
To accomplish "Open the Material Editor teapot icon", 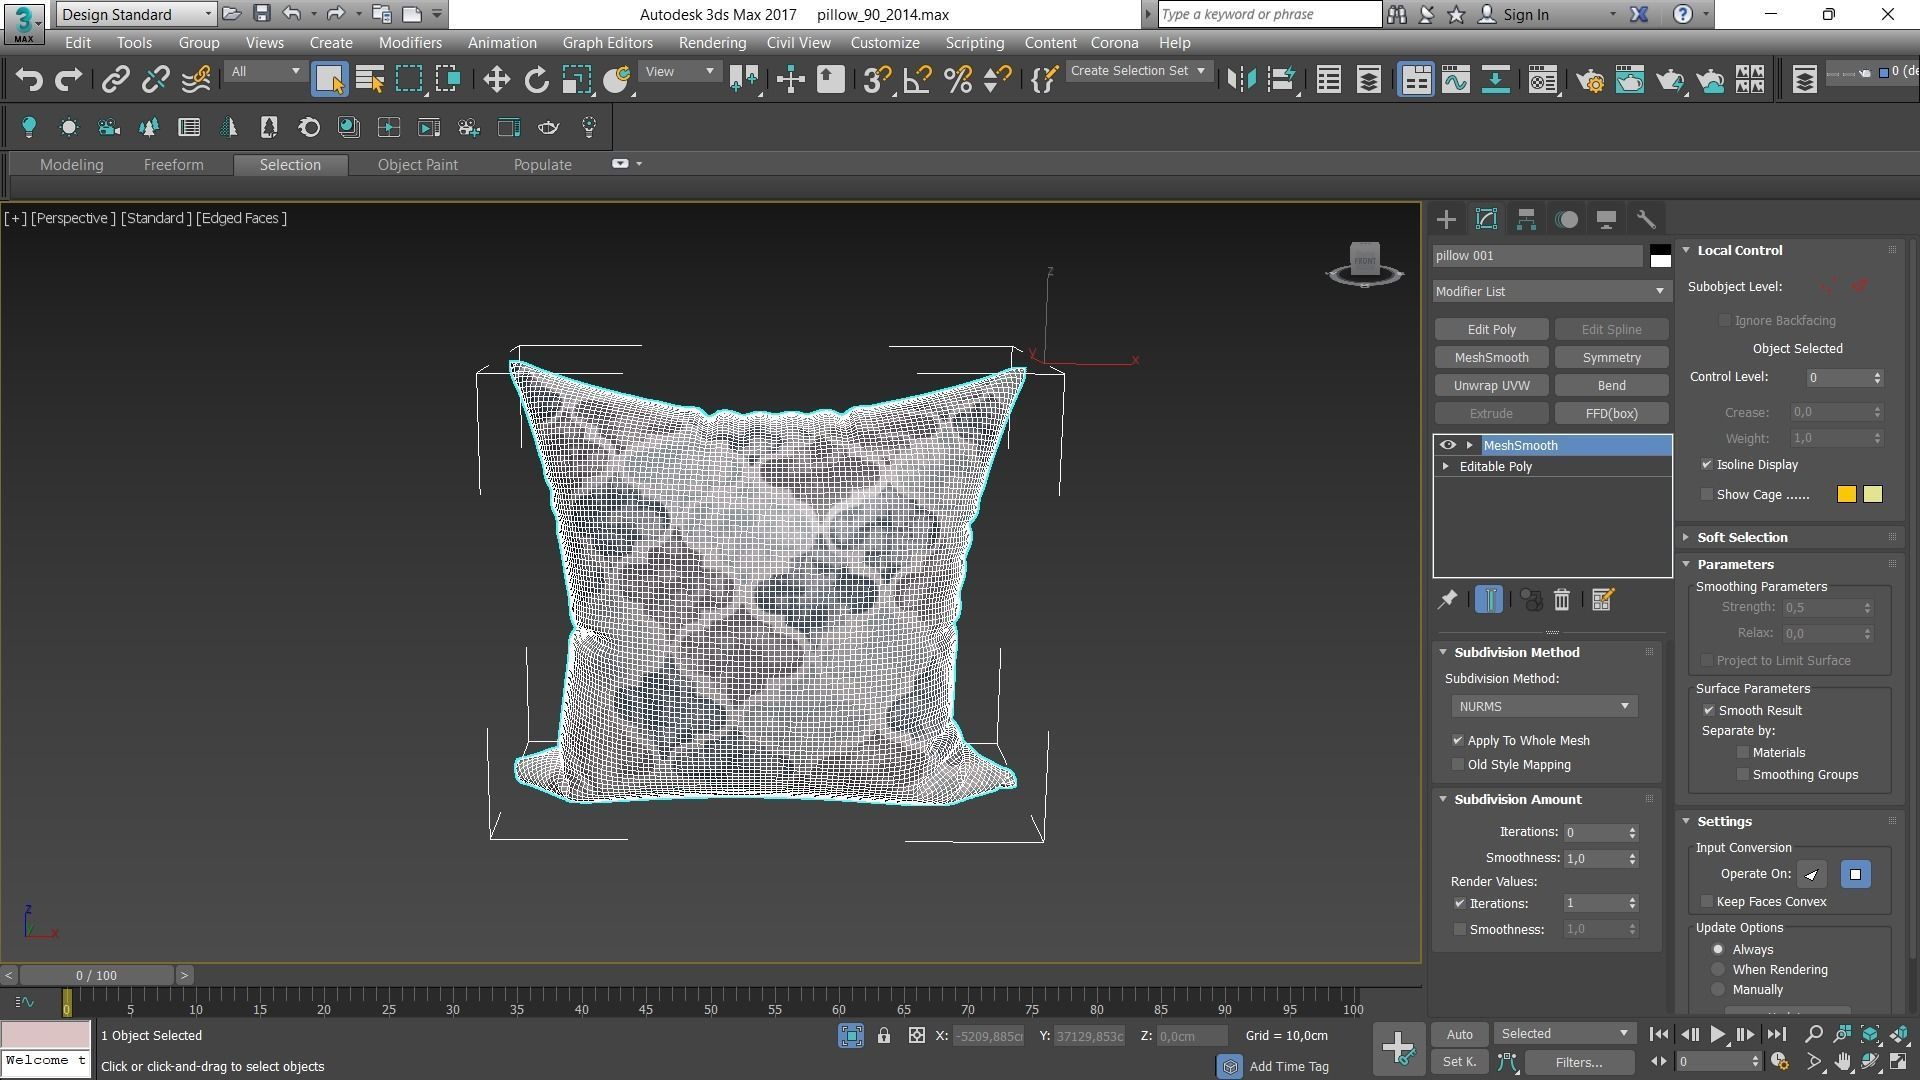I will coord(1589,80).
